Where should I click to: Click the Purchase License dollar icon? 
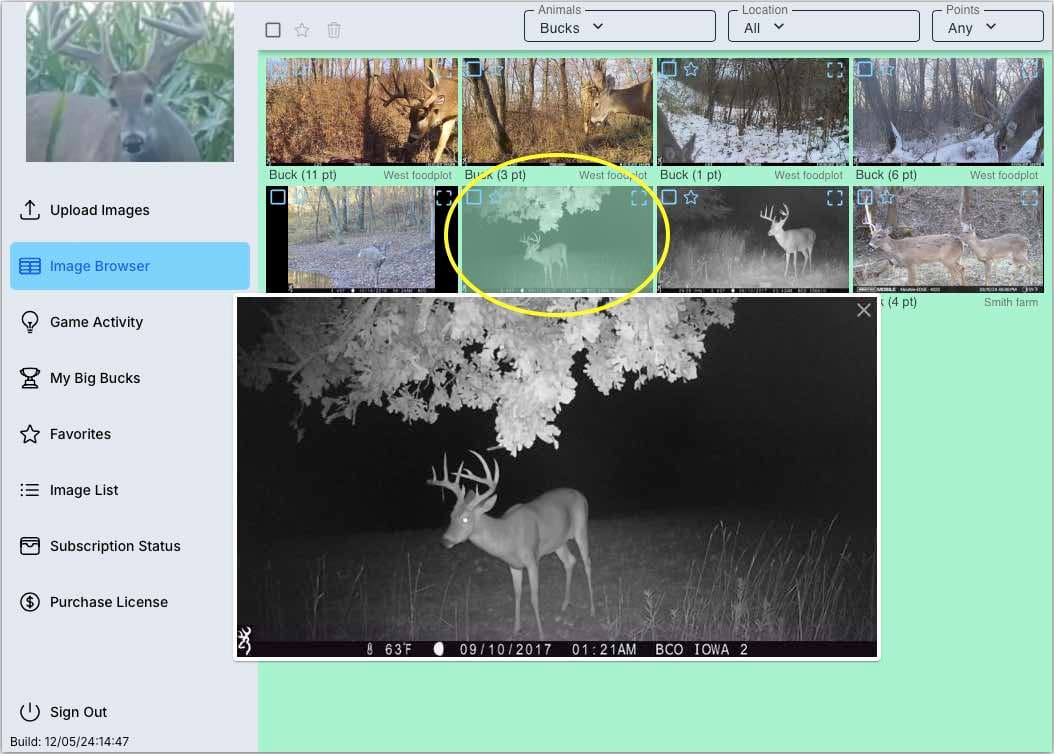(30, 601)
